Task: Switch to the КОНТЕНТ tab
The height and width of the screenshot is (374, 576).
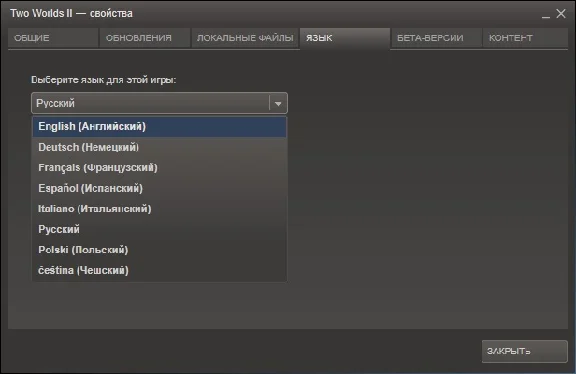Action: pyautogui.click(x=525, y=38)
